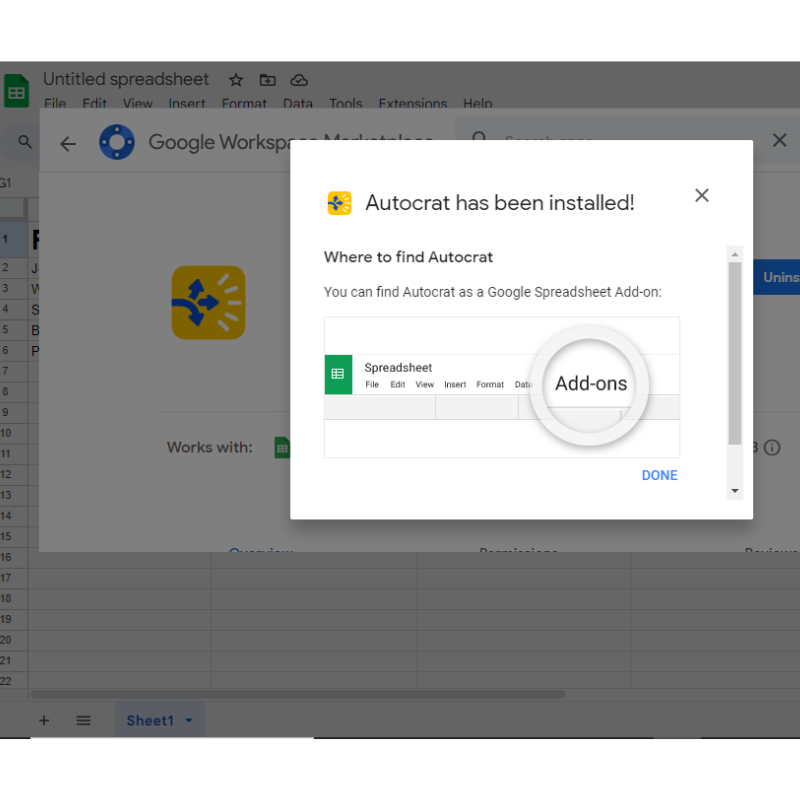Go back in Google Workspace Marketplace
Viewport: 800px width, 800px height.
pyautogui.click(x=68, y=144)
